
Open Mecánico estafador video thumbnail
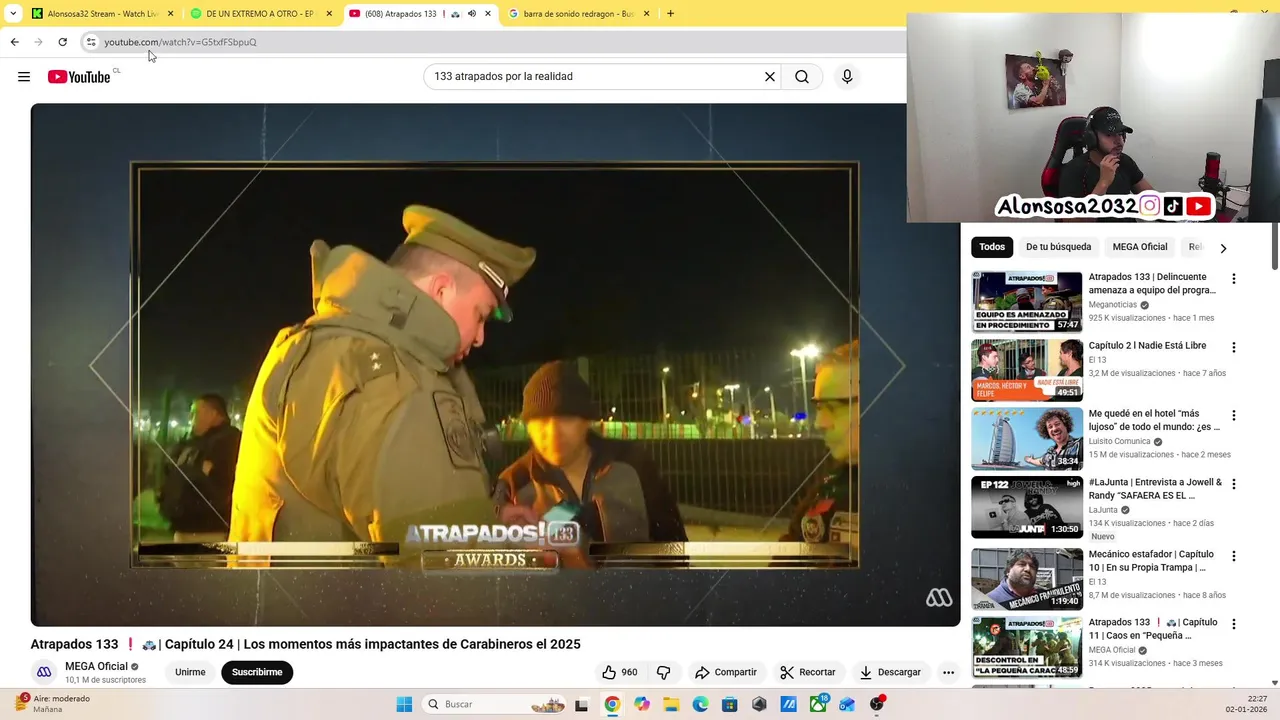[1027, 578]
